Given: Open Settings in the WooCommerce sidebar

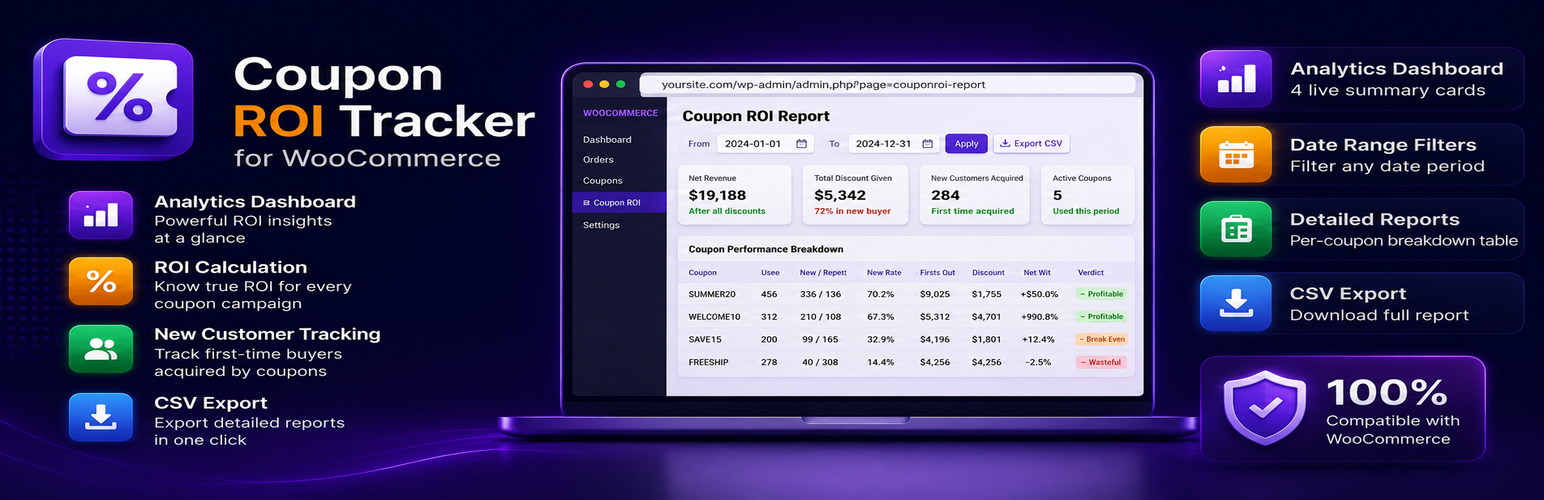Looking at the screenshot, I should point(601,225).
